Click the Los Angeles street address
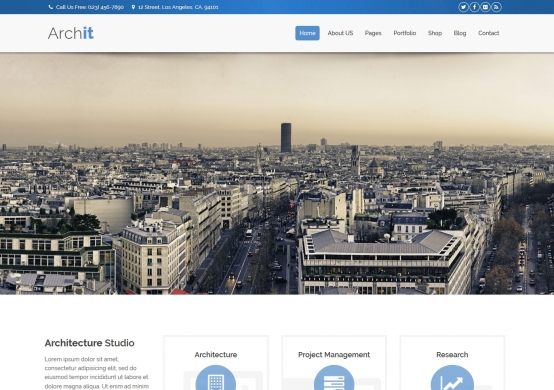This screenshot has height=390, width=554. point(178,7)
